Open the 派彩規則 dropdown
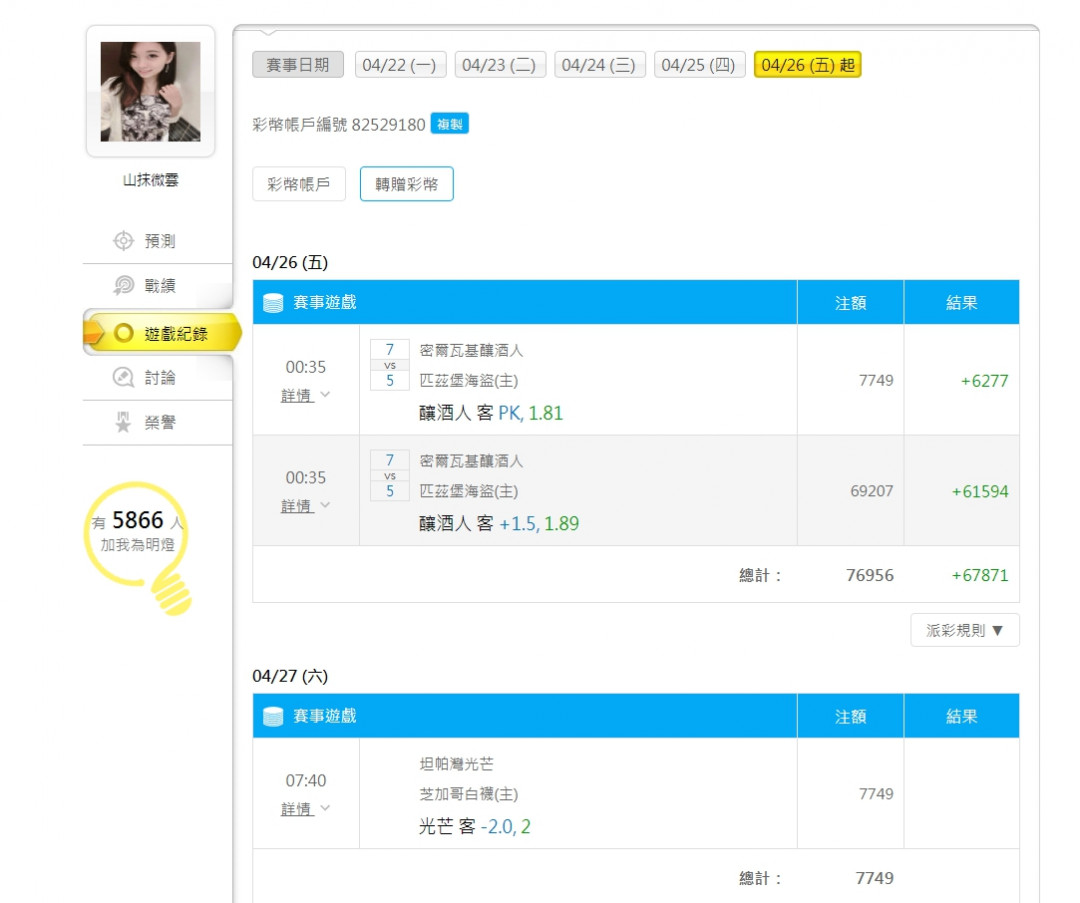 [x=964, y=630]
